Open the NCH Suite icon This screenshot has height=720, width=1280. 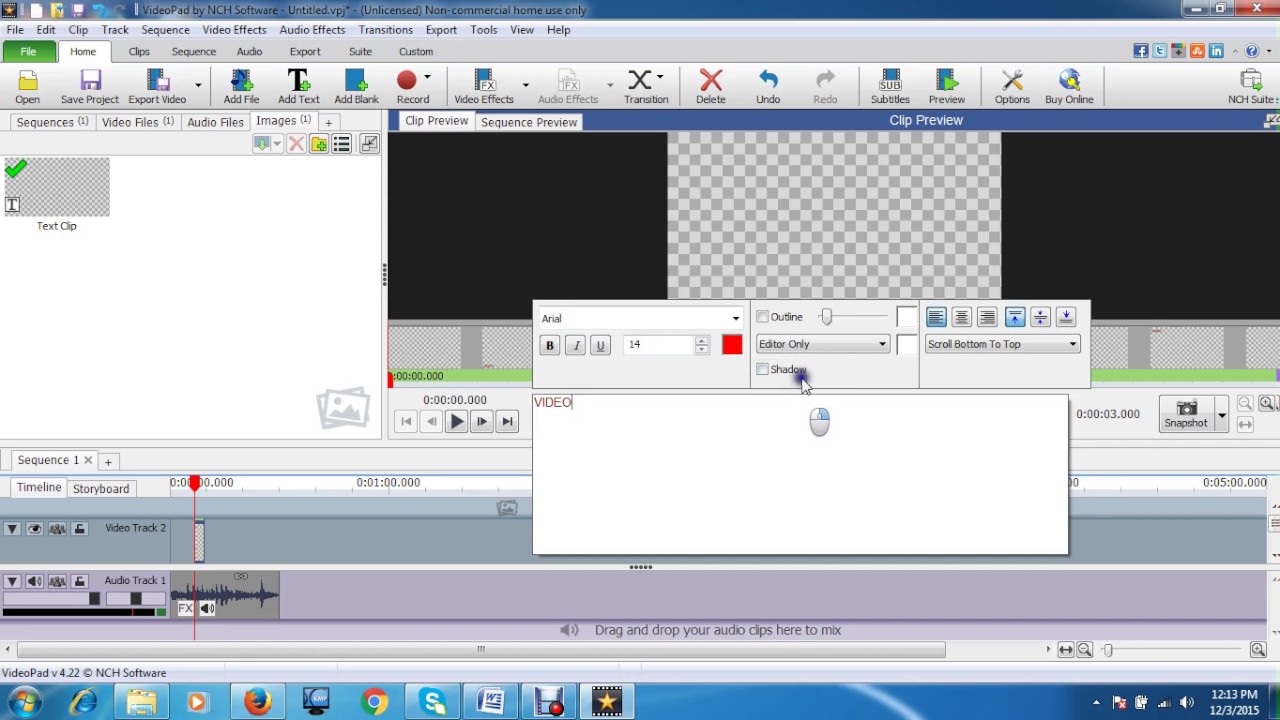[1251, 86]
